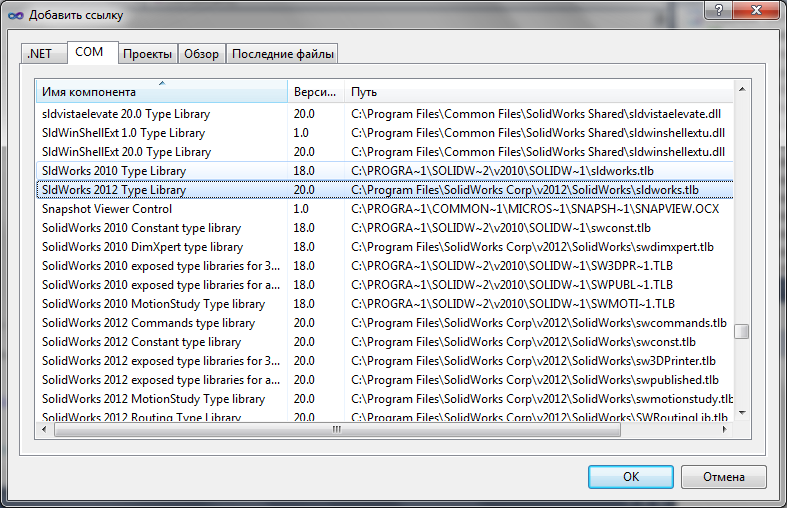Click path ending v2012\SolidWorks\sldworks.tlb
787x508 pixels.
525,190
